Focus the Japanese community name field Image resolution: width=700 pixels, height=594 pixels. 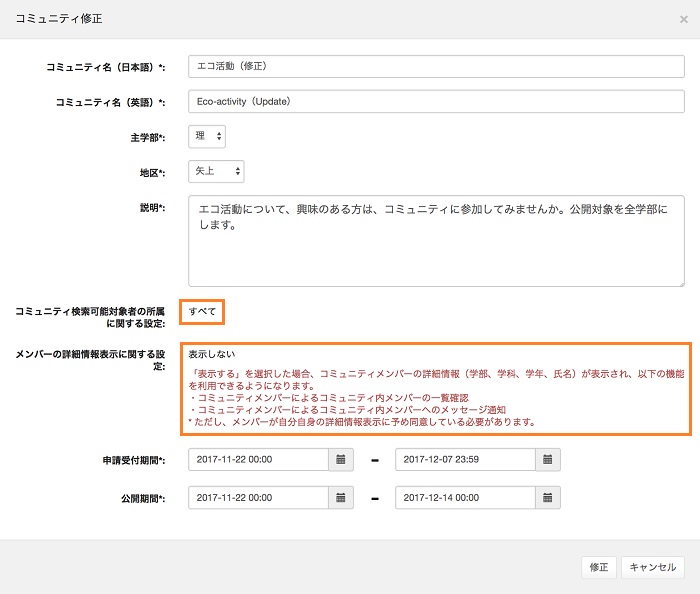(x=435, y=66)
